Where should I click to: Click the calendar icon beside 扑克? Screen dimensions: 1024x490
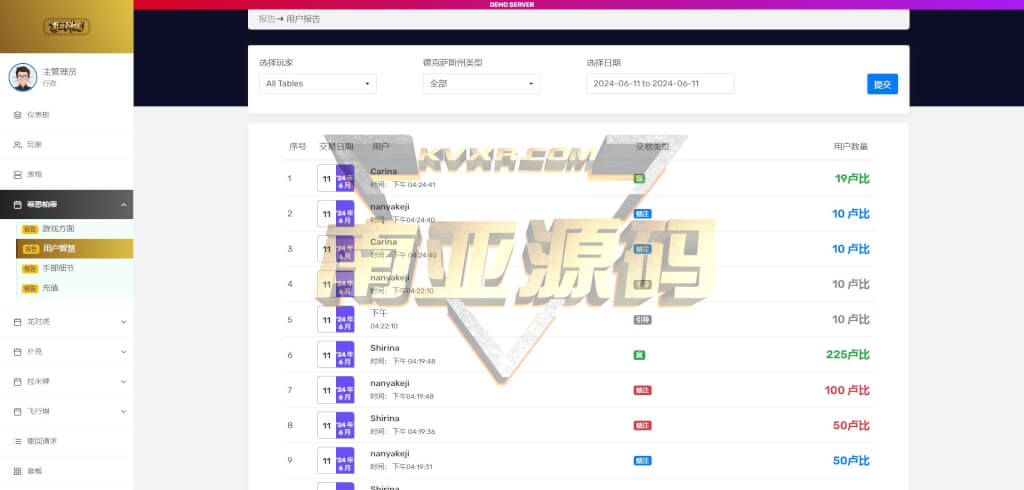[18, 351]
